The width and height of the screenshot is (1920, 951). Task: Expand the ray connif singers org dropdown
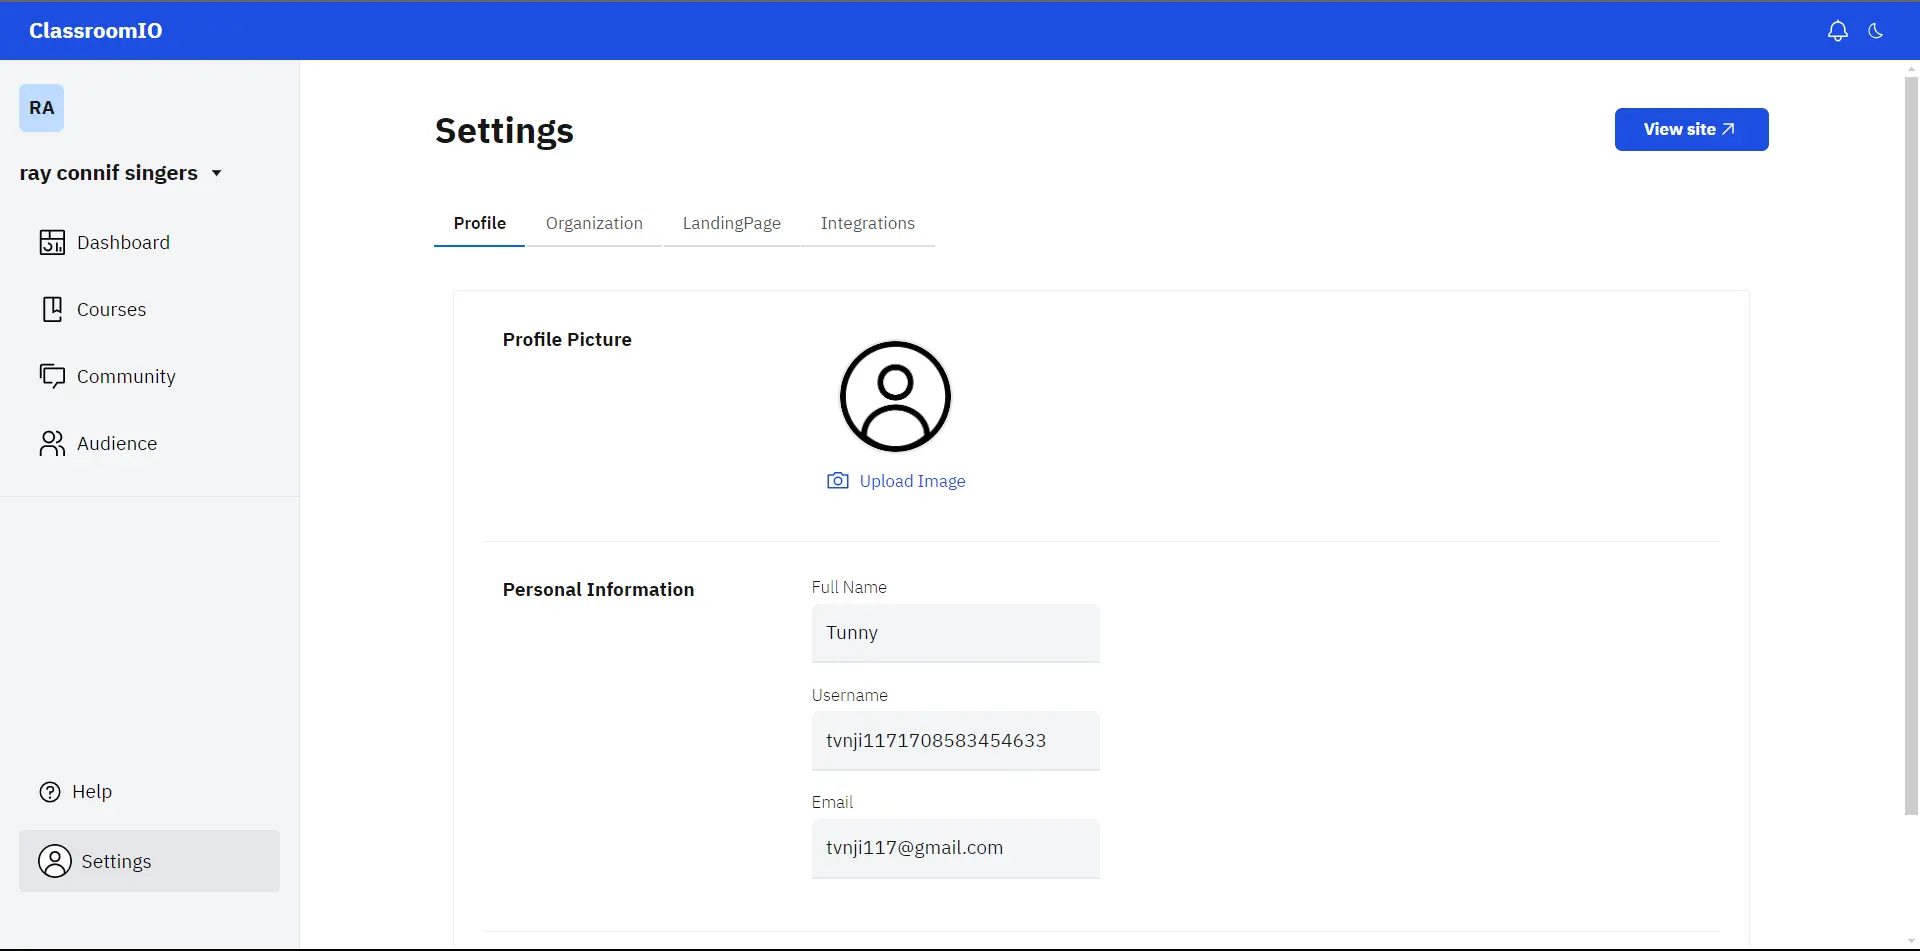216,173
